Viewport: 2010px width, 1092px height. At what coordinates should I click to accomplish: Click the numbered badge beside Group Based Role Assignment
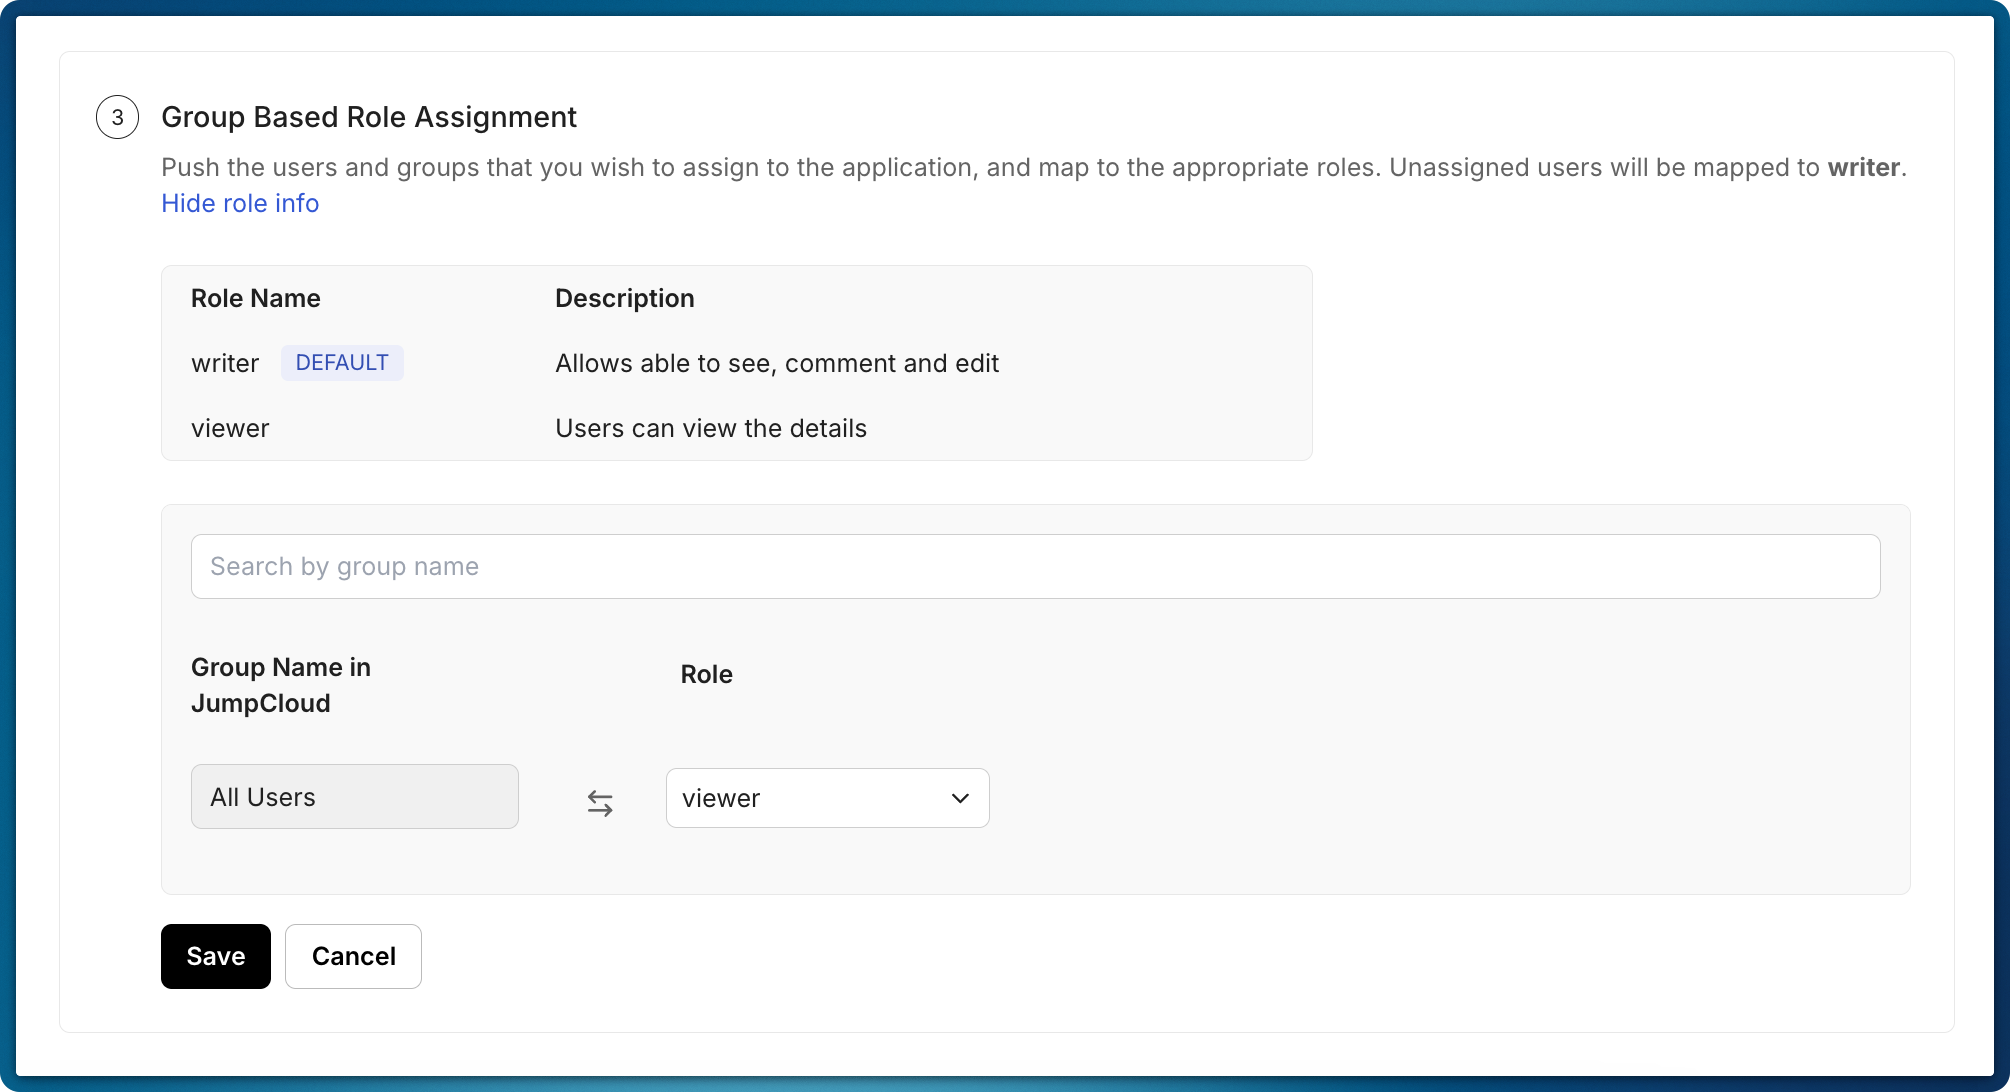point(117,117)
